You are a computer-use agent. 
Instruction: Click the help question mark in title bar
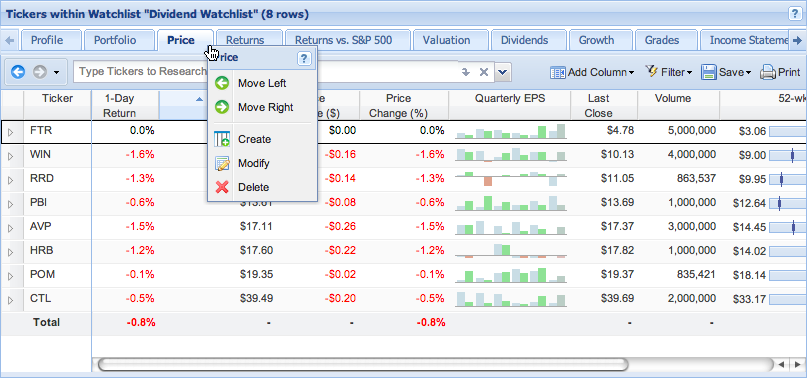[795, 14]
